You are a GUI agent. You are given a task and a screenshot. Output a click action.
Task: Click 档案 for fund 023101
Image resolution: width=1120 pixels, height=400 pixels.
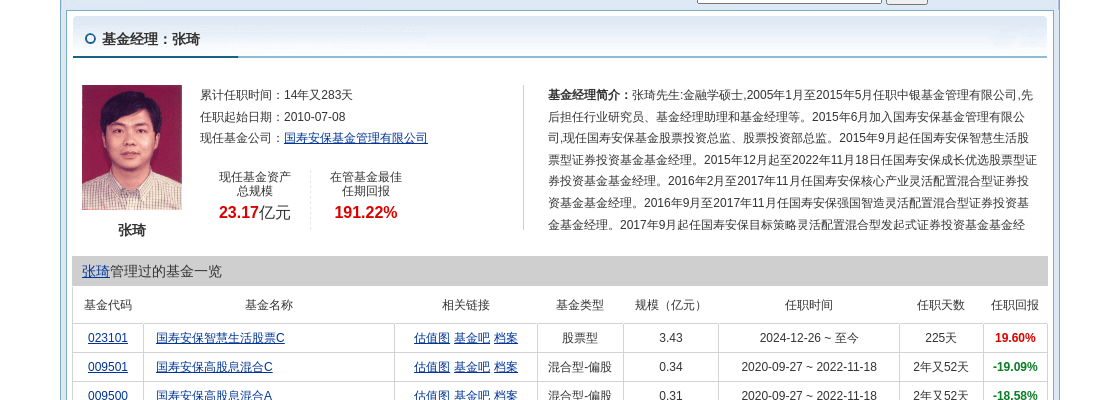(x=506, y=338)
